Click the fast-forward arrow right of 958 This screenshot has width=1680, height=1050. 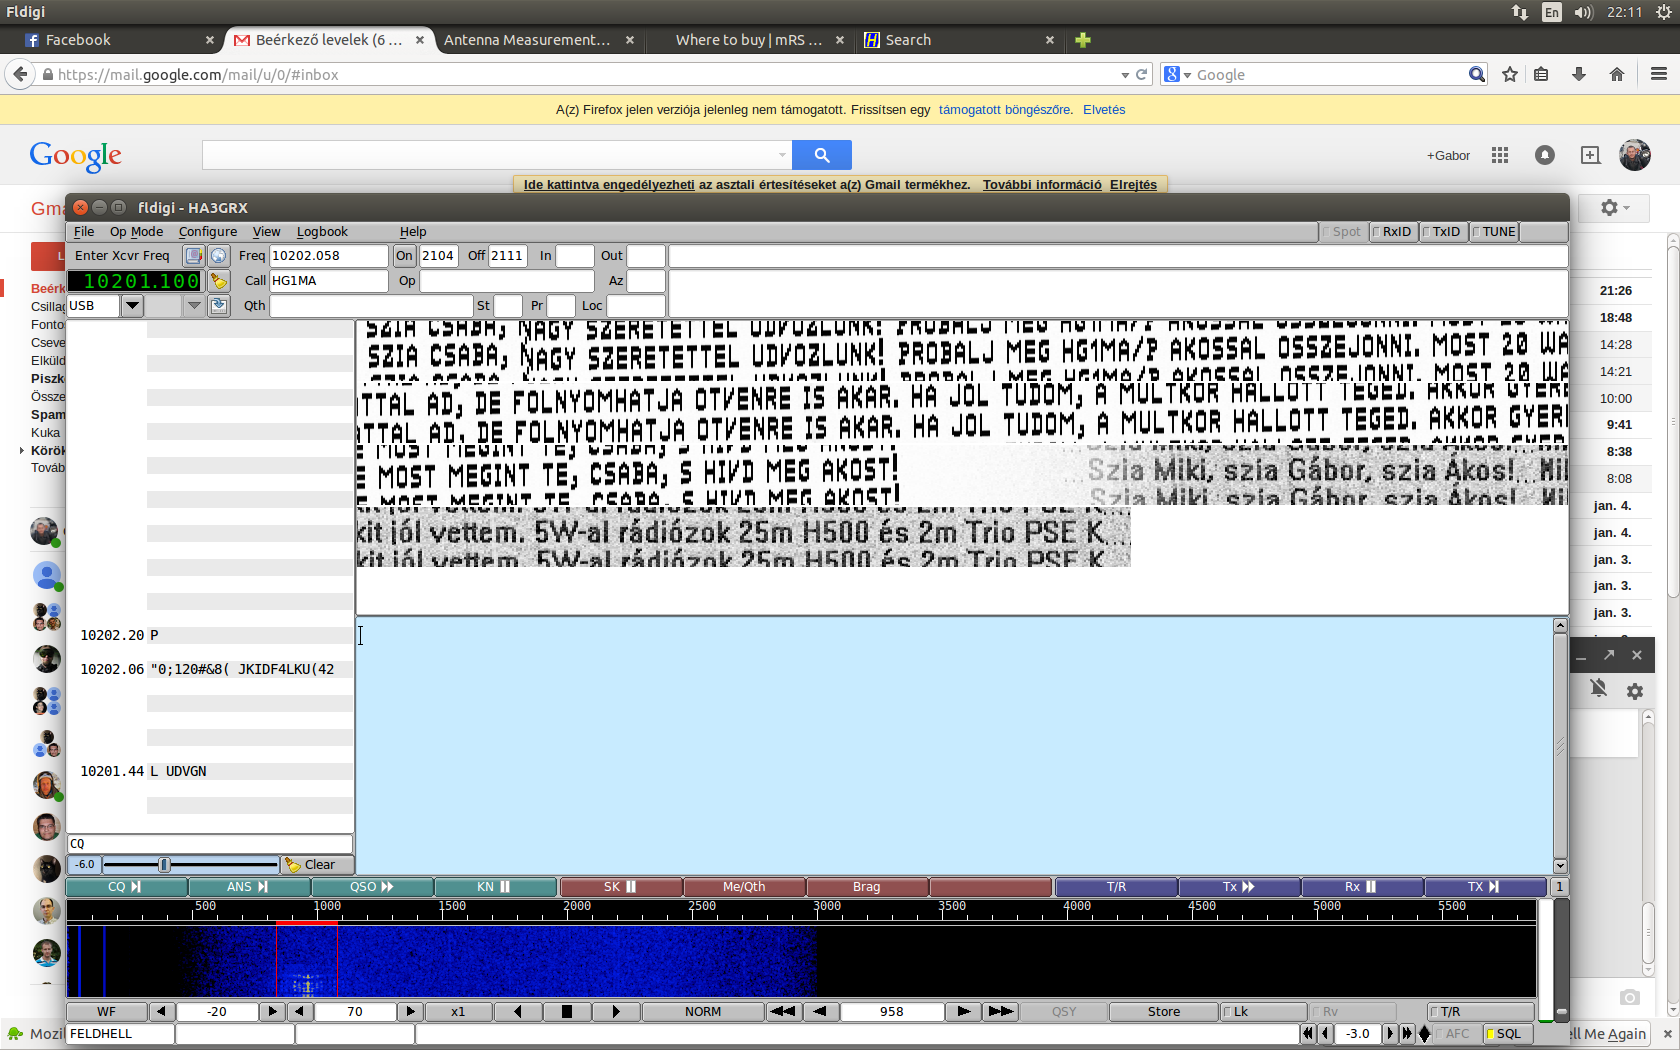coord(1000,1012)
